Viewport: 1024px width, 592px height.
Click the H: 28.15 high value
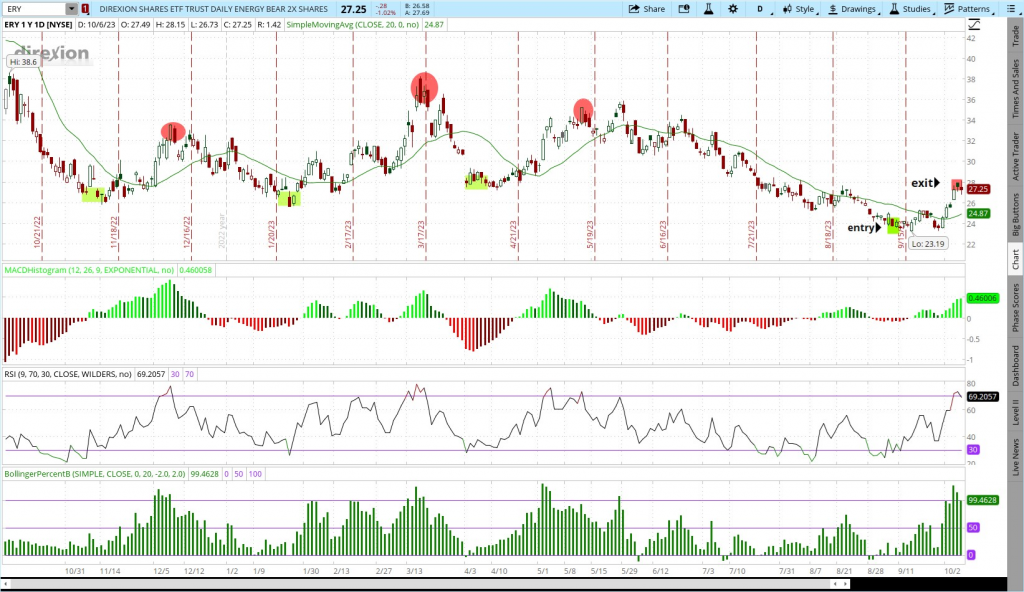[170, 25]
